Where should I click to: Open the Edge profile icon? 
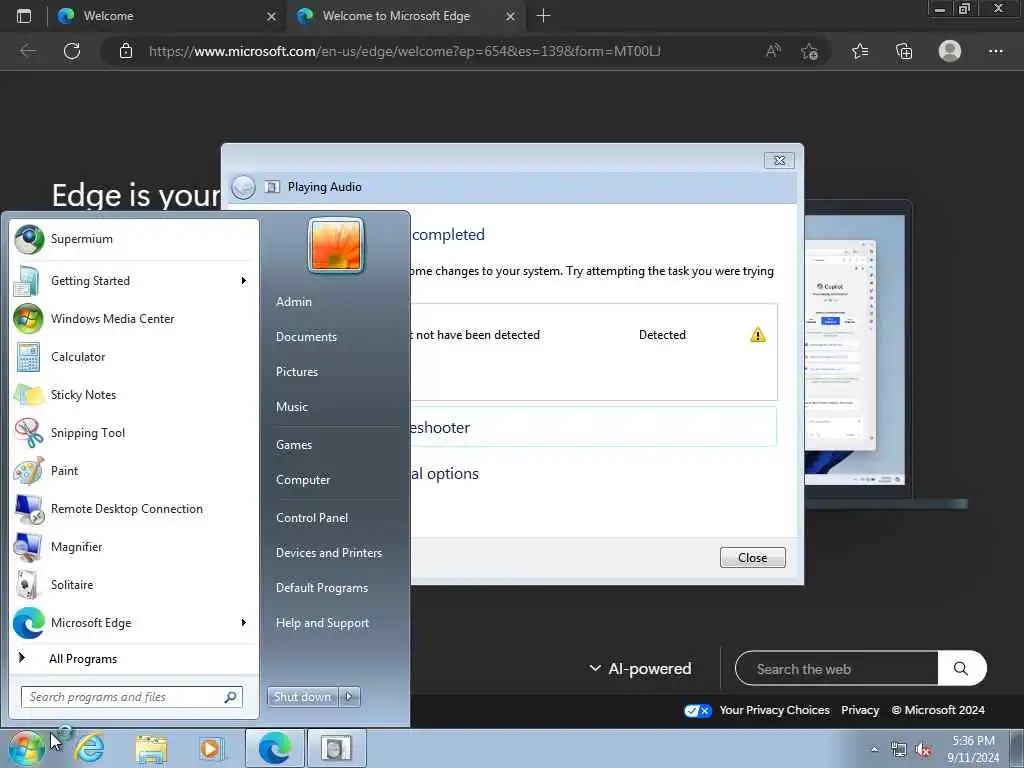(950, 51)
